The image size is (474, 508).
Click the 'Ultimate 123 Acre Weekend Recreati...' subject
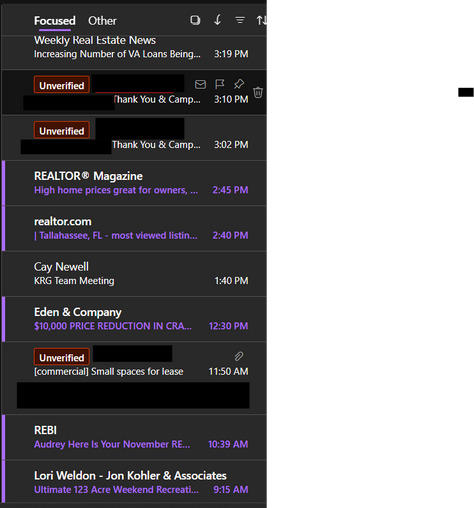tap(116, 490)
